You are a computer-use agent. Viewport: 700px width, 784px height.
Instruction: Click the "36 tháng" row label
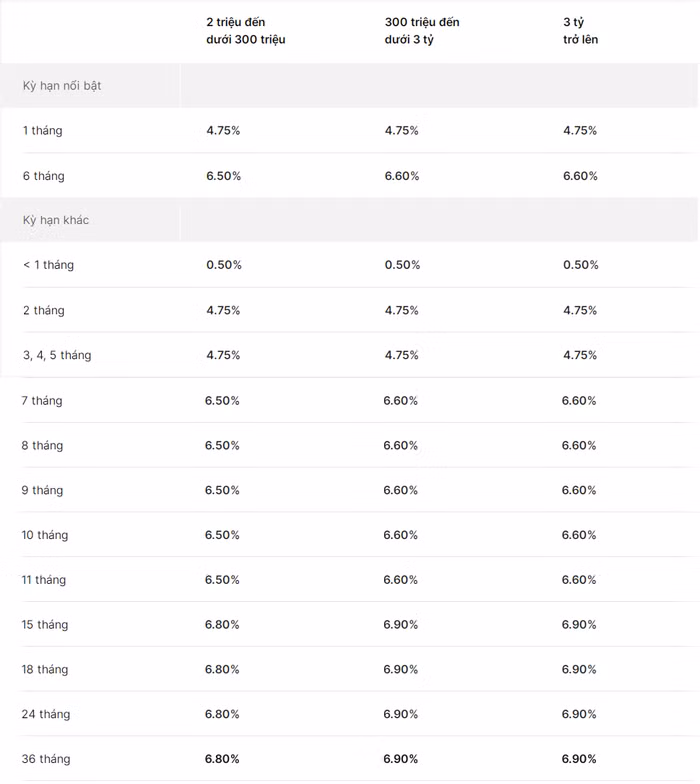coord(46,759)
